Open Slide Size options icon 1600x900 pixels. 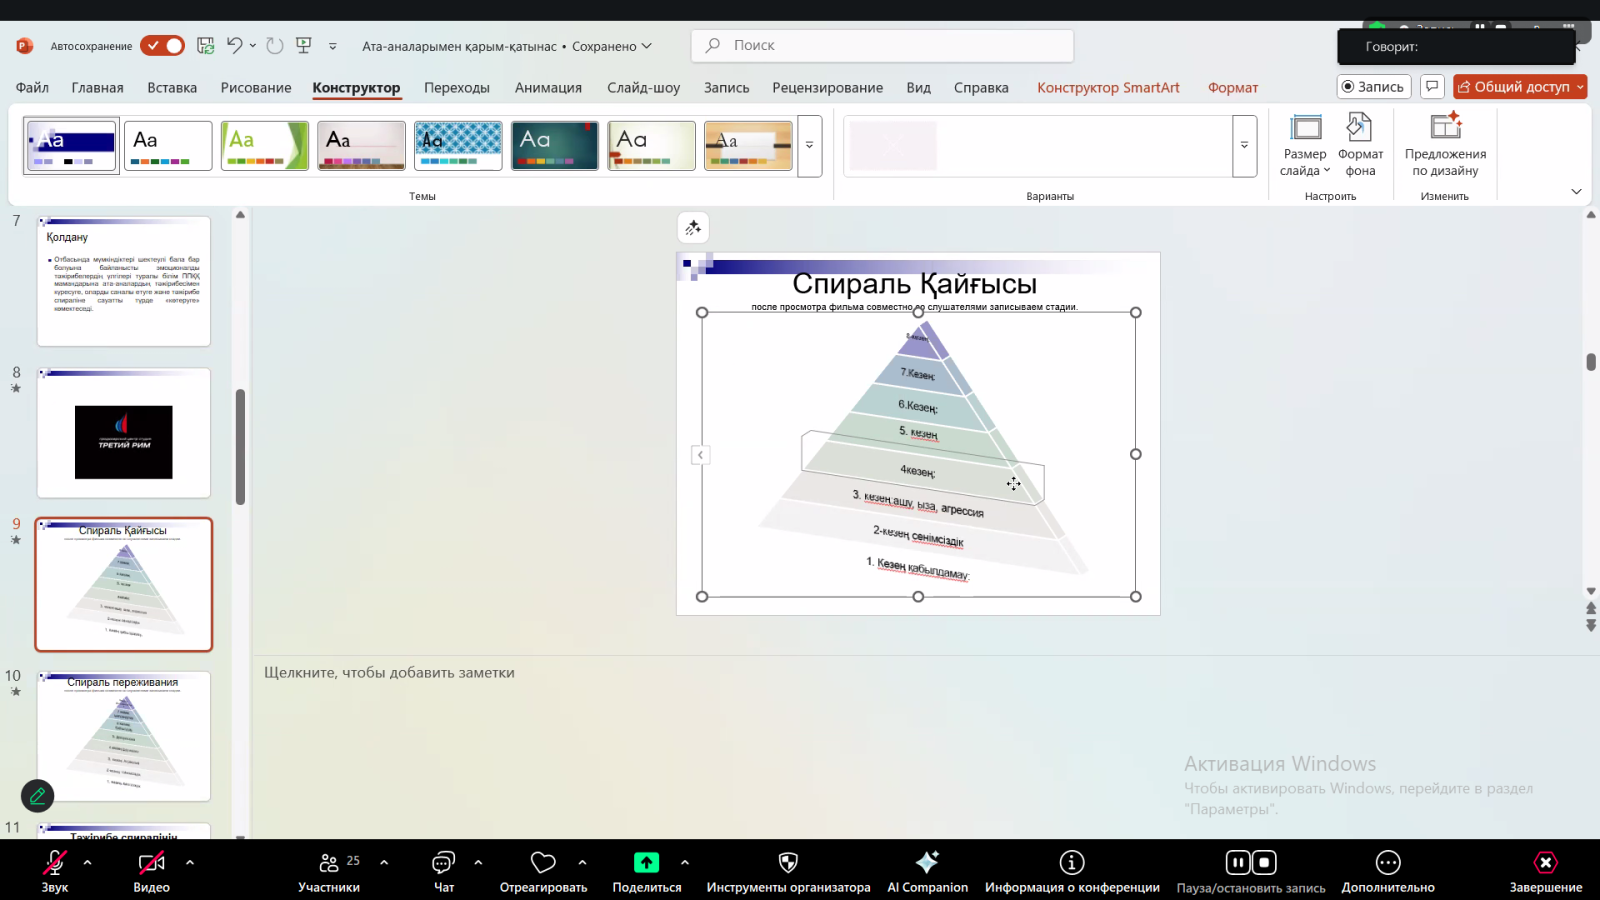click(1305, 127)
